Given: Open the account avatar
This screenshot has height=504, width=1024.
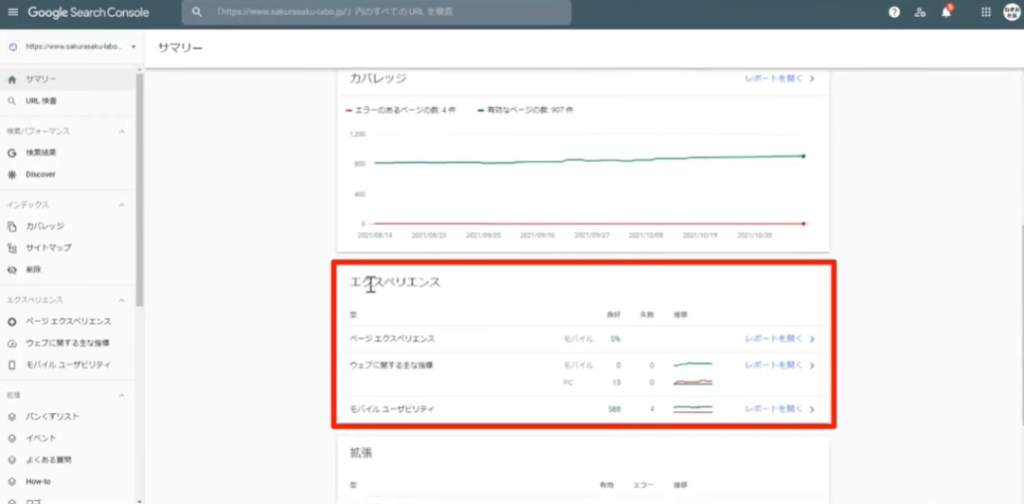Looking at the screenshot, I should pos(1012,12).
